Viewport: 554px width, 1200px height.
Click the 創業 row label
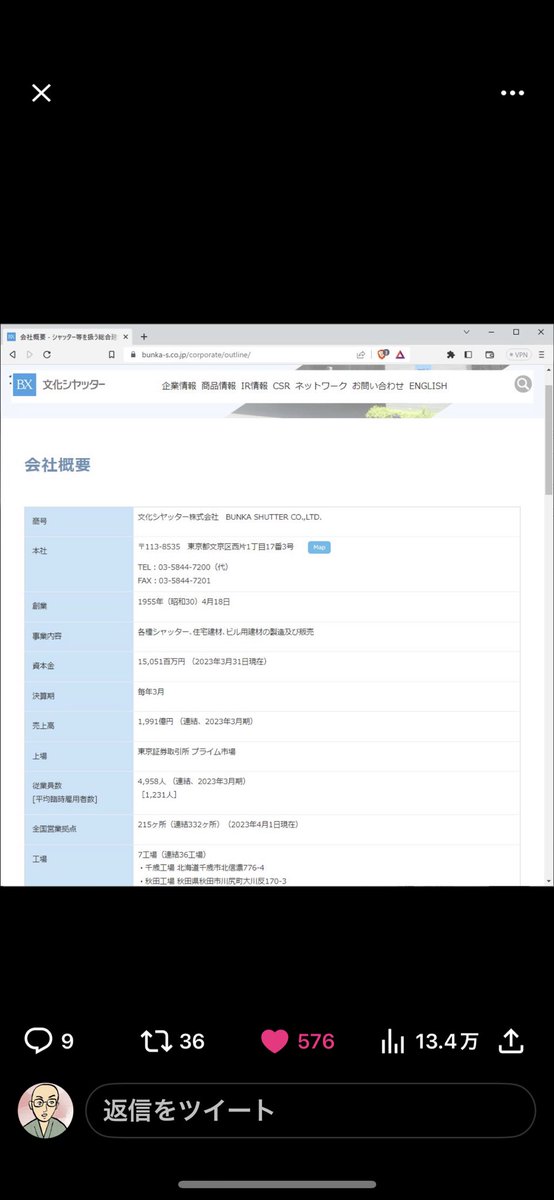click(38, 606)
